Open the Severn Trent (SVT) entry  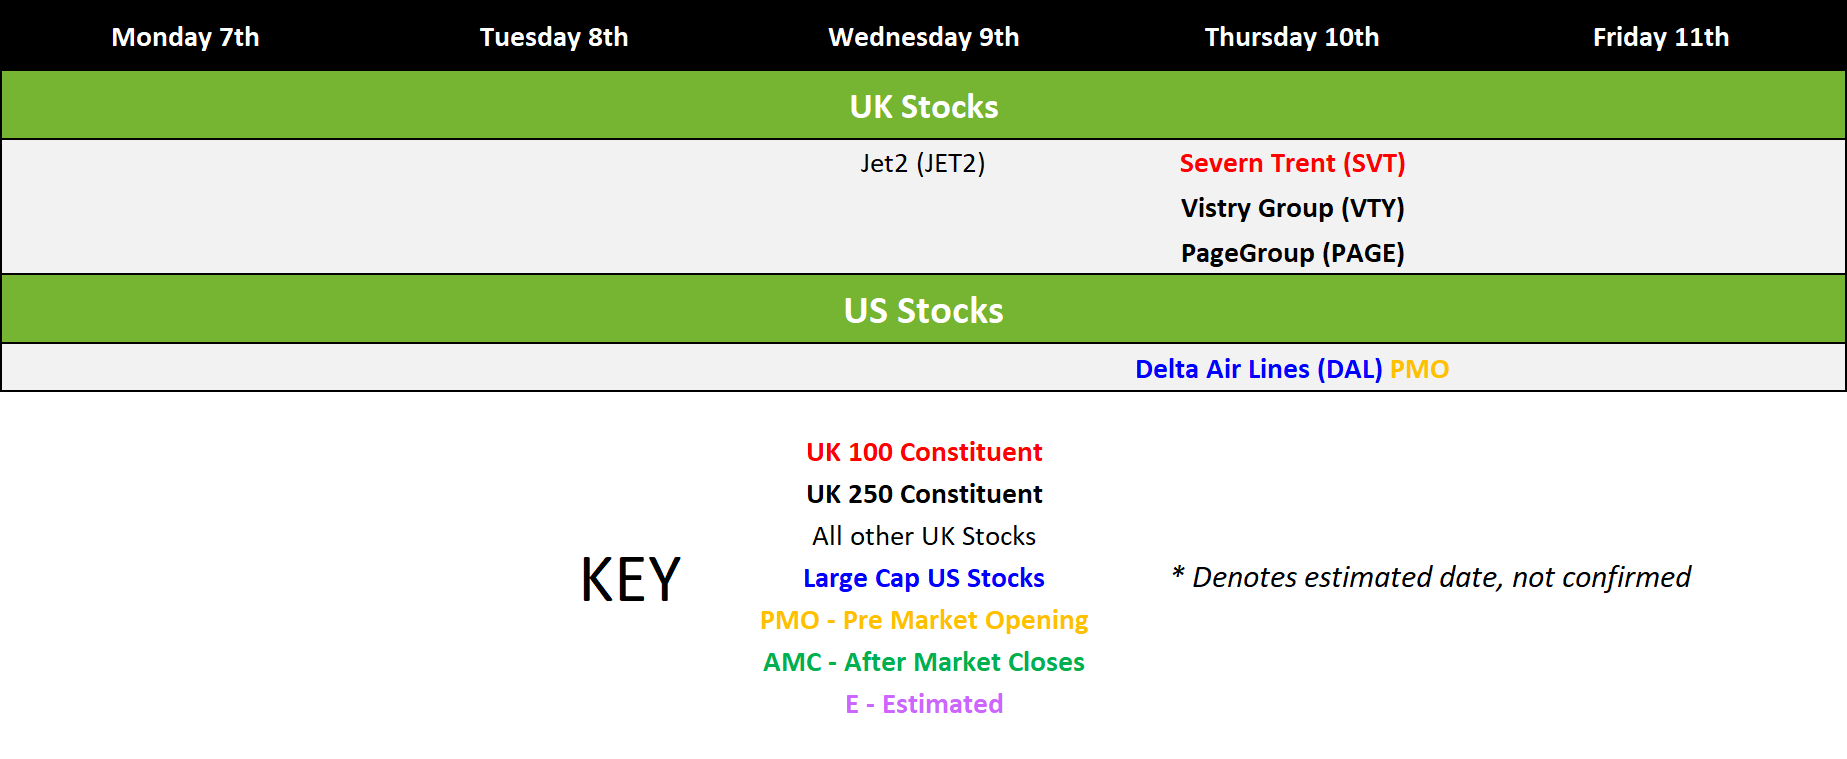coord(1292,163)
